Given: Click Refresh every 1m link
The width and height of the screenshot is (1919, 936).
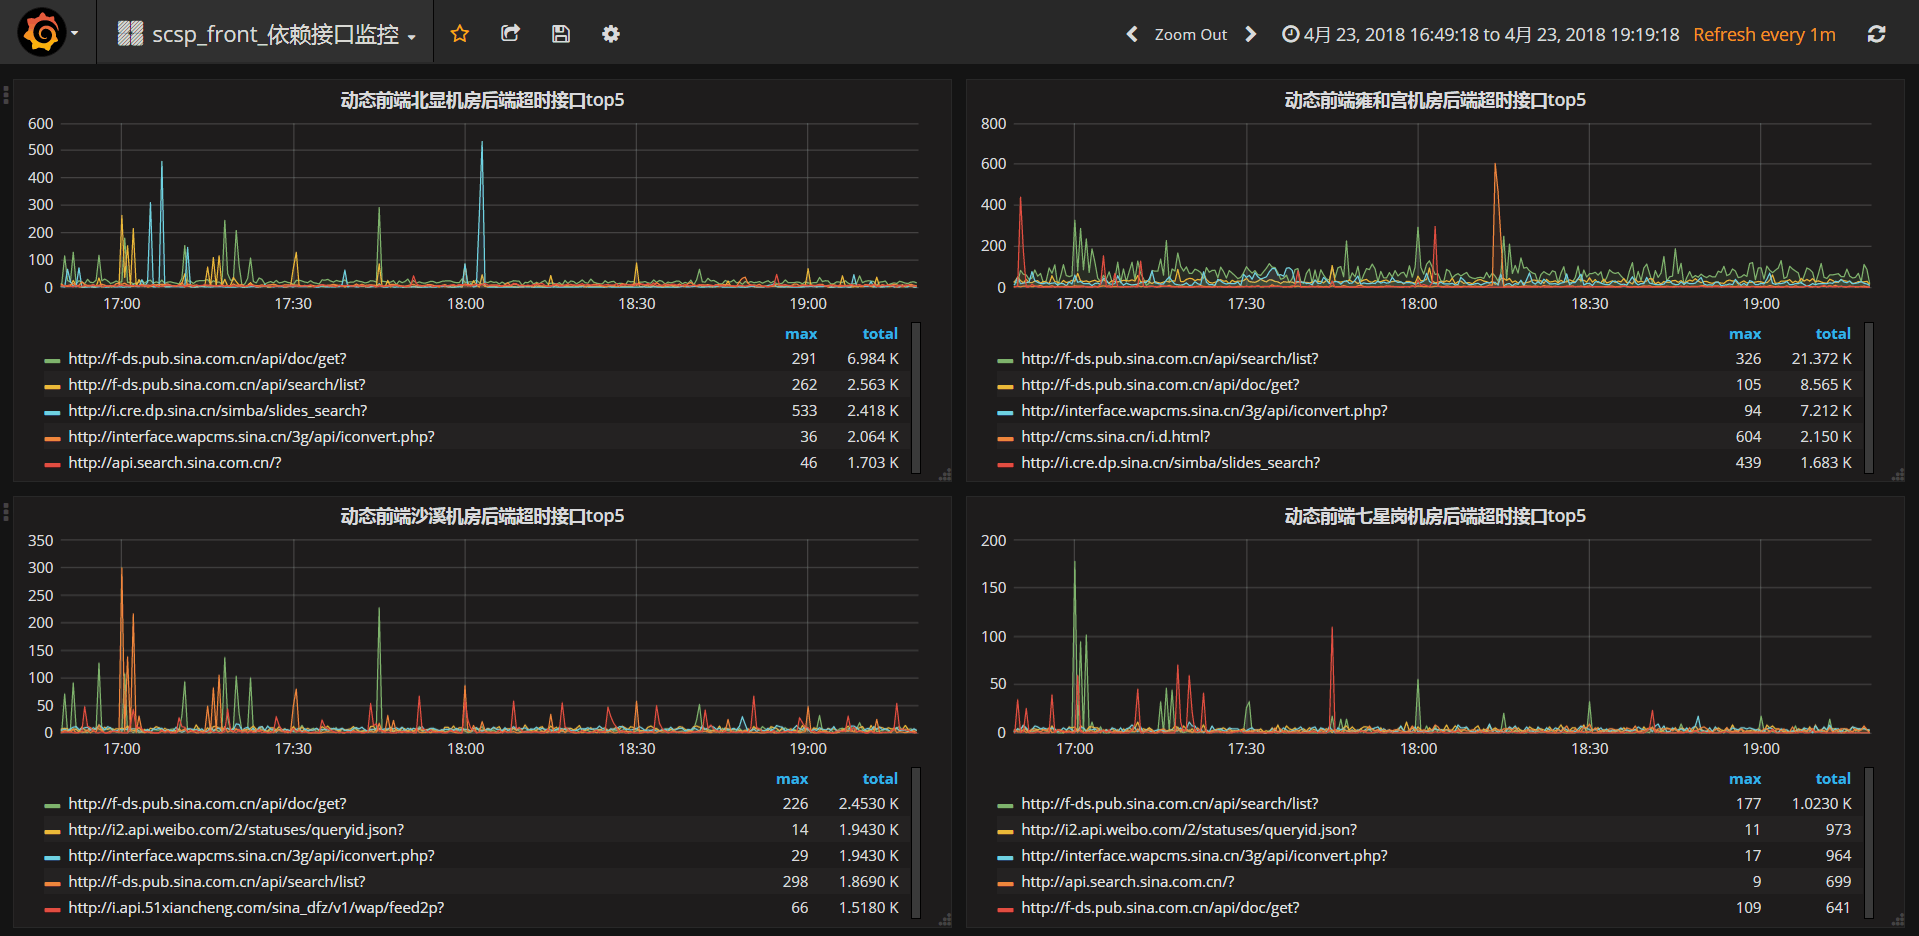Looking at the screenshot, I should [1764, 34].
